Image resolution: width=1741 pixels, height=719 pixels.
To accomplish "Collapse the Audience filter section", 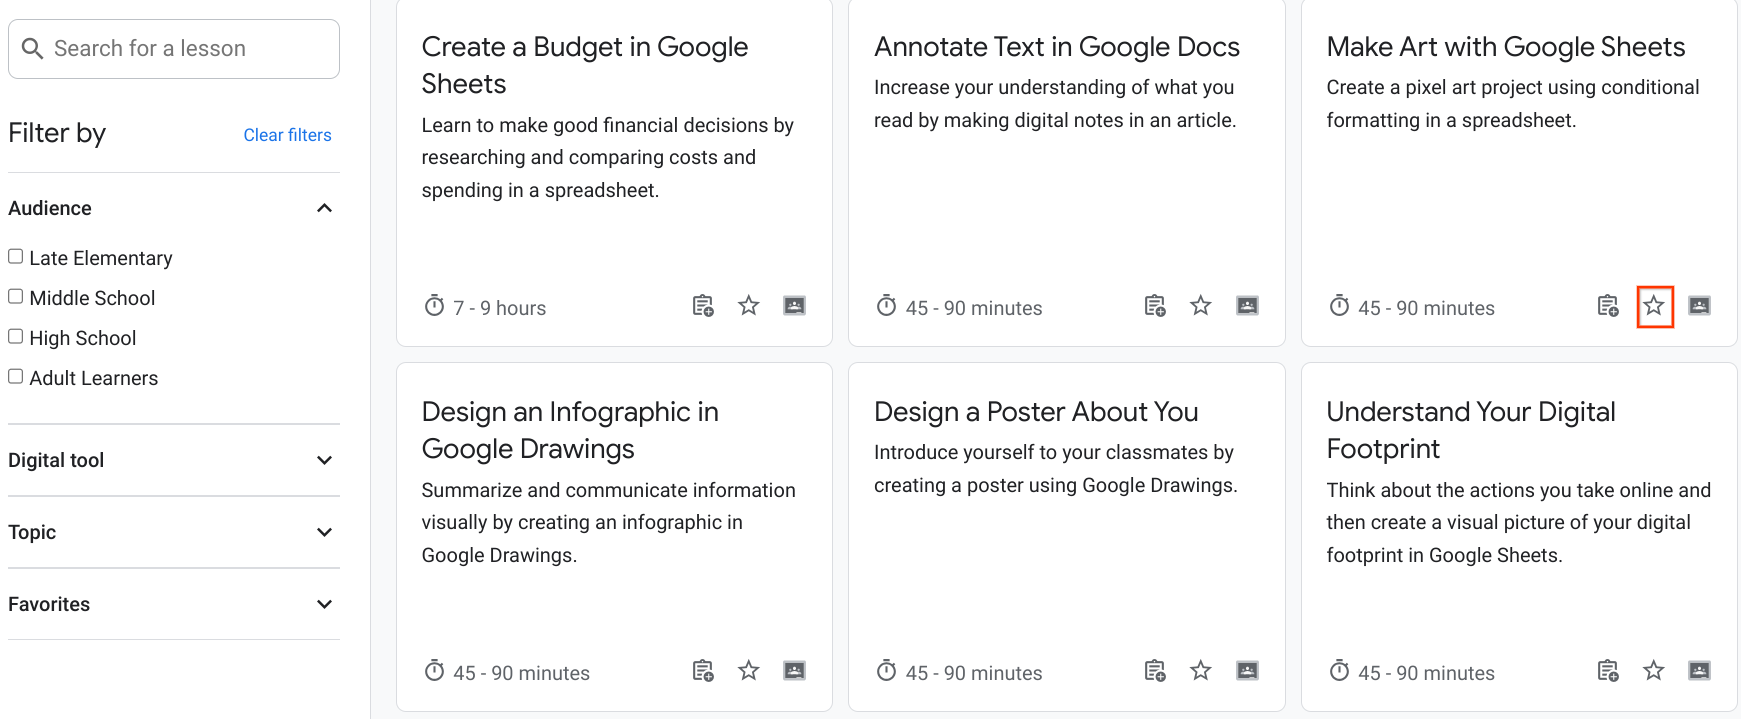I will (323, 207).
